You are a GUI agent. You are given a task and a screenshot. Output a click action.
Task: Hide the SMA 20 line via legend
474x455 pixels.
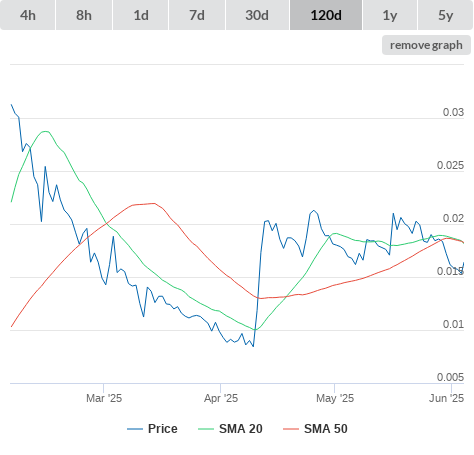[230, 429]
